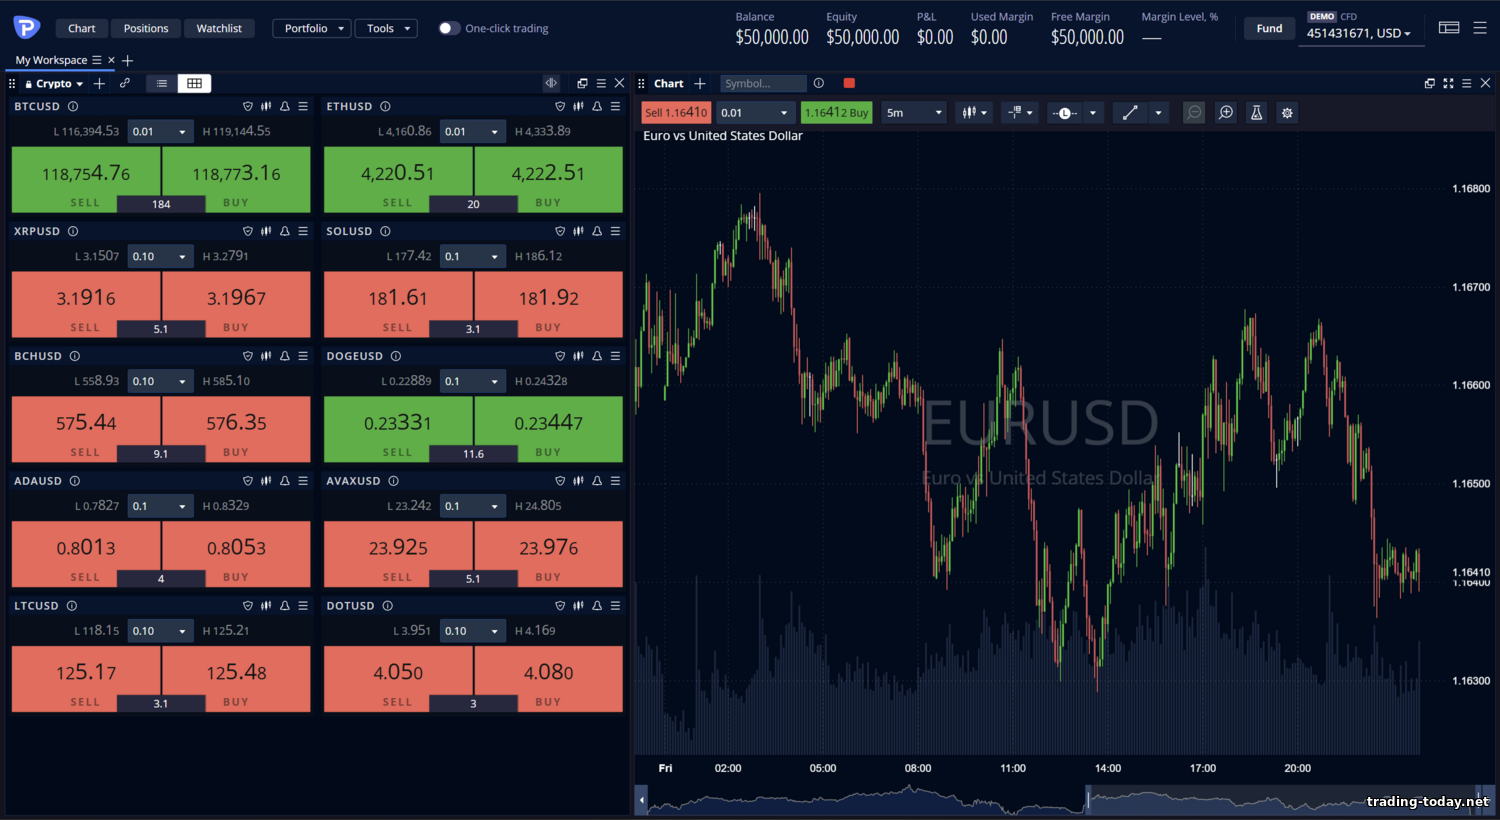Open the BTCUSD volume 0.01 dropdown
Image resolution: width=1500 pixels, height=820 pixels.
coord(160,131)
